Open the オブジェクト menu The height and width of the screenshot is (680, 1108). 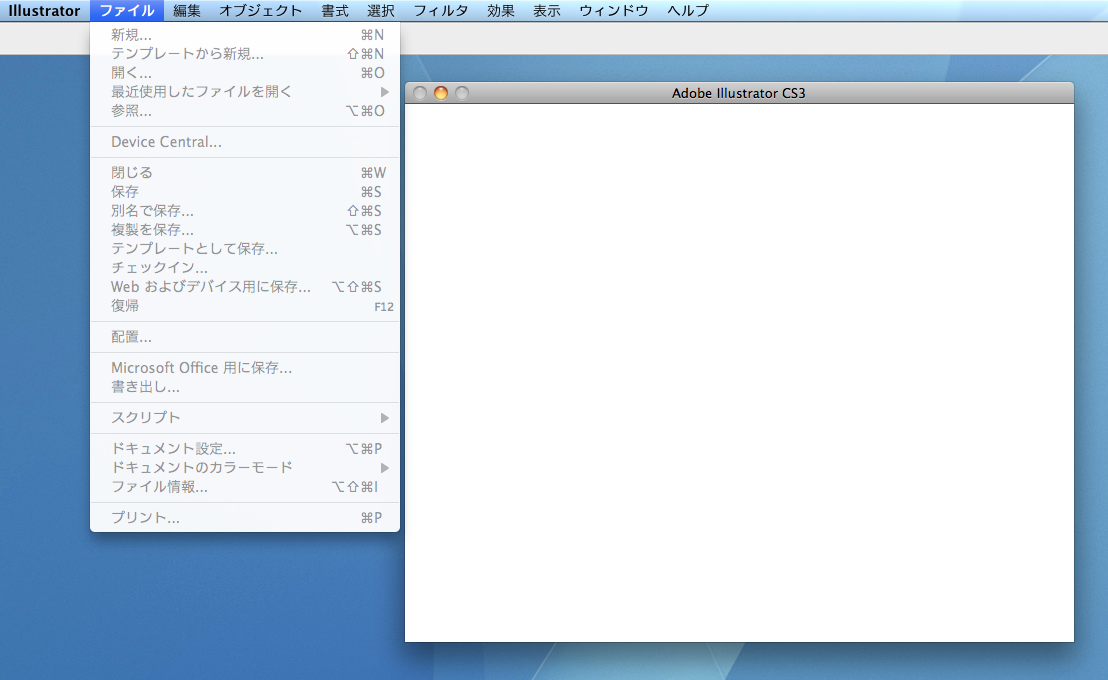point(260,11)
